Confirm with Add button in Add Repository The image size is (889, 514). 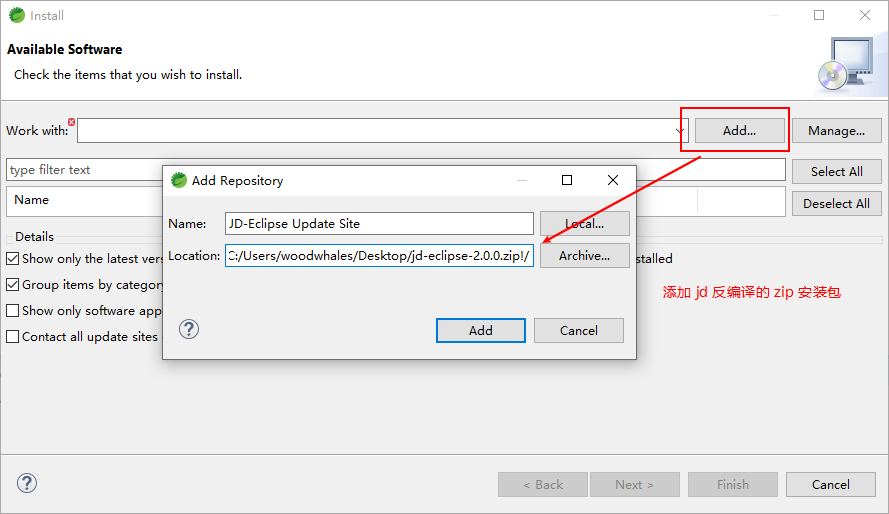point(481,330)
